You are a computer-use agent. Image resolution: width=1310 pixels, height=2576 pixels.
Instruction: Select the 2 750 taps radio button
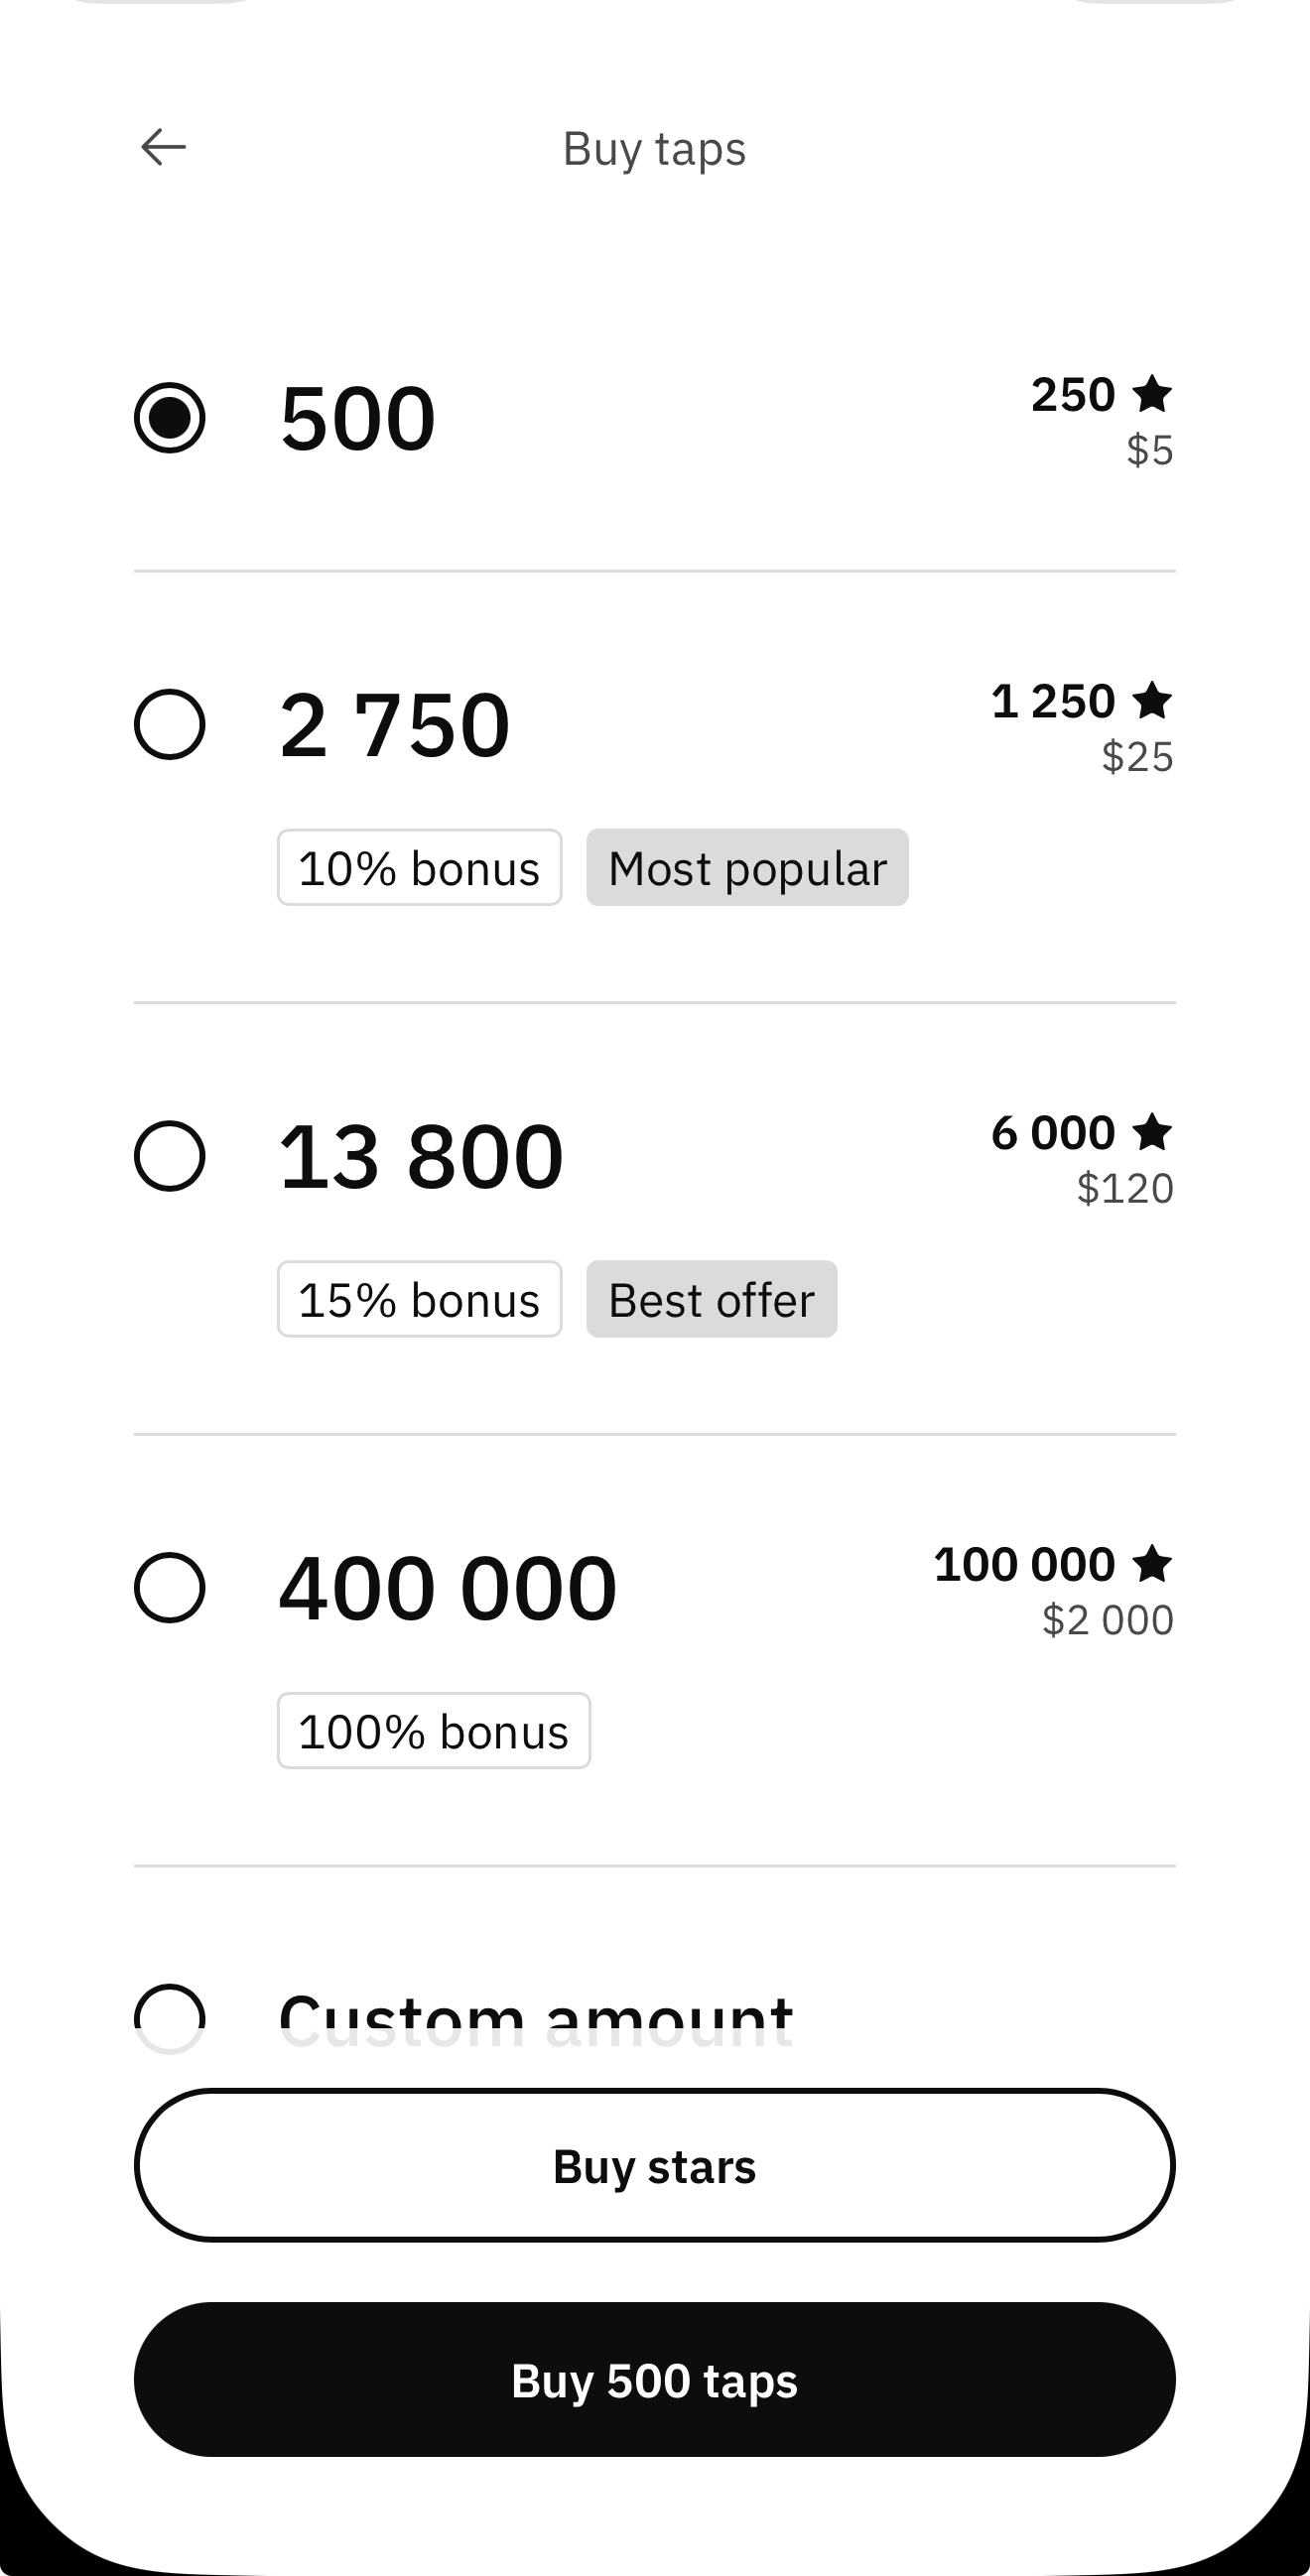pos(170,724)
